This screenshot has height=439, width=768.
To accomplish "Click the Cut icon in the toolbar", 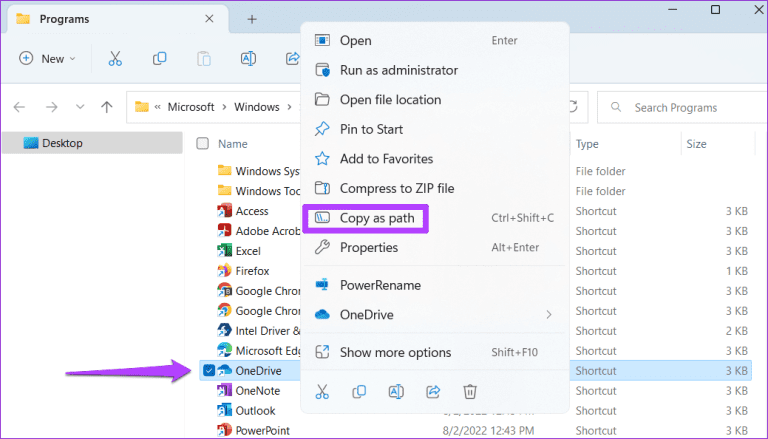I will pyautogui.click(x=115, y=59).
